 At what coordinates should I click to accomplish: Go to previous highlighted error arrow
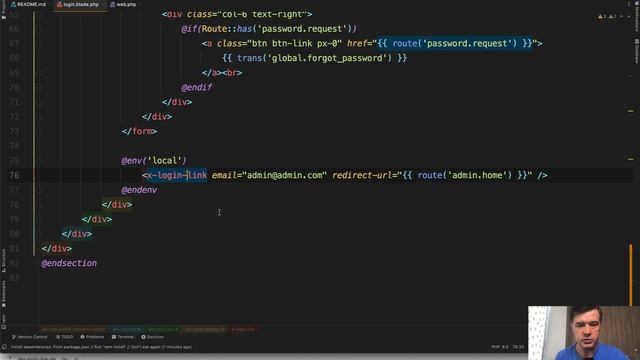(621, 16)
